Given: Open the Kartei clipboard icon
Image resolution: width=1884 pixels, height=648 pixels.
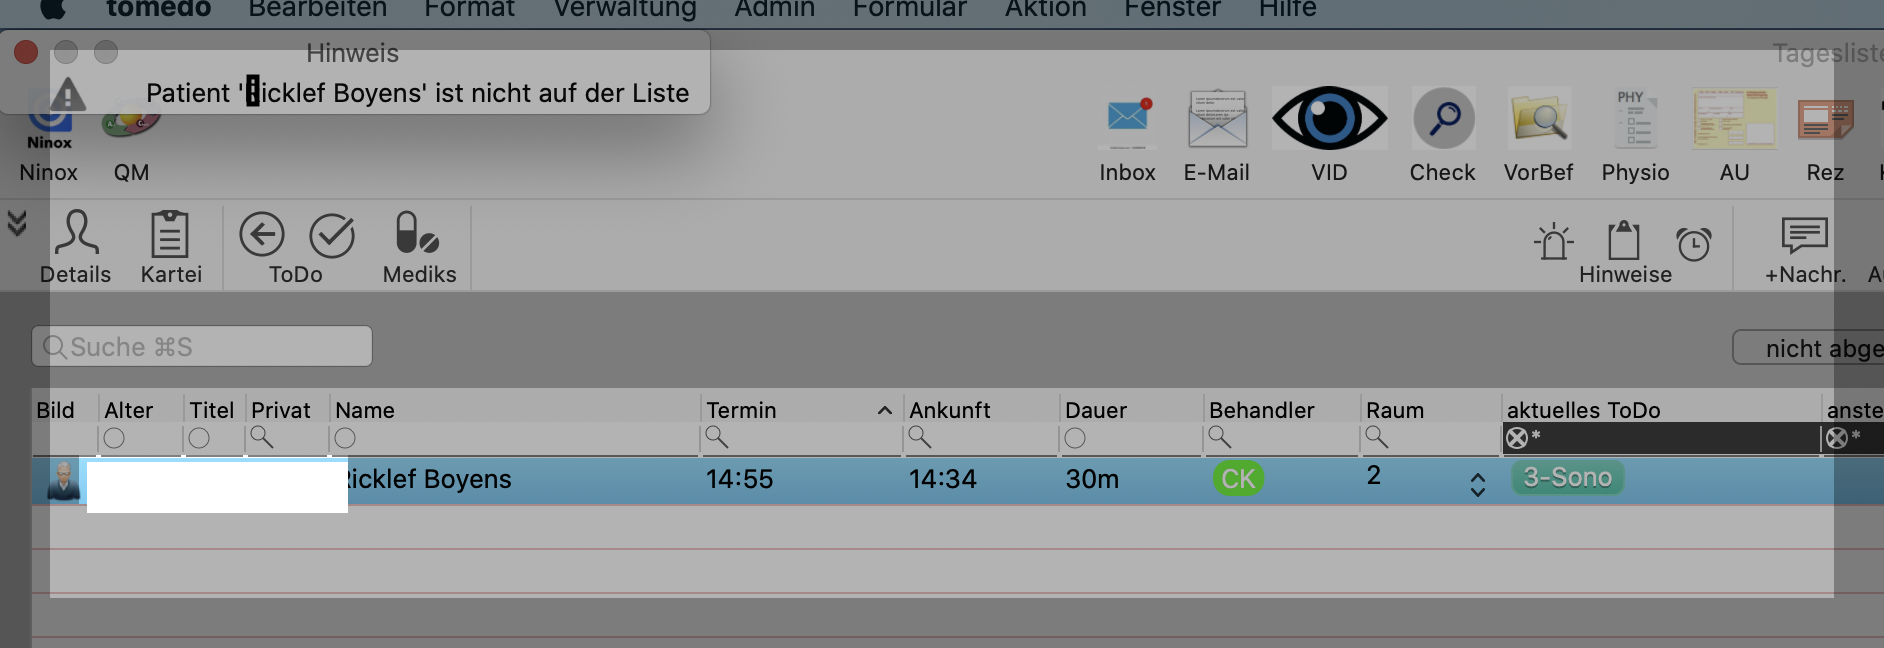Looking at the screenshot, I should tap(170, 233).
